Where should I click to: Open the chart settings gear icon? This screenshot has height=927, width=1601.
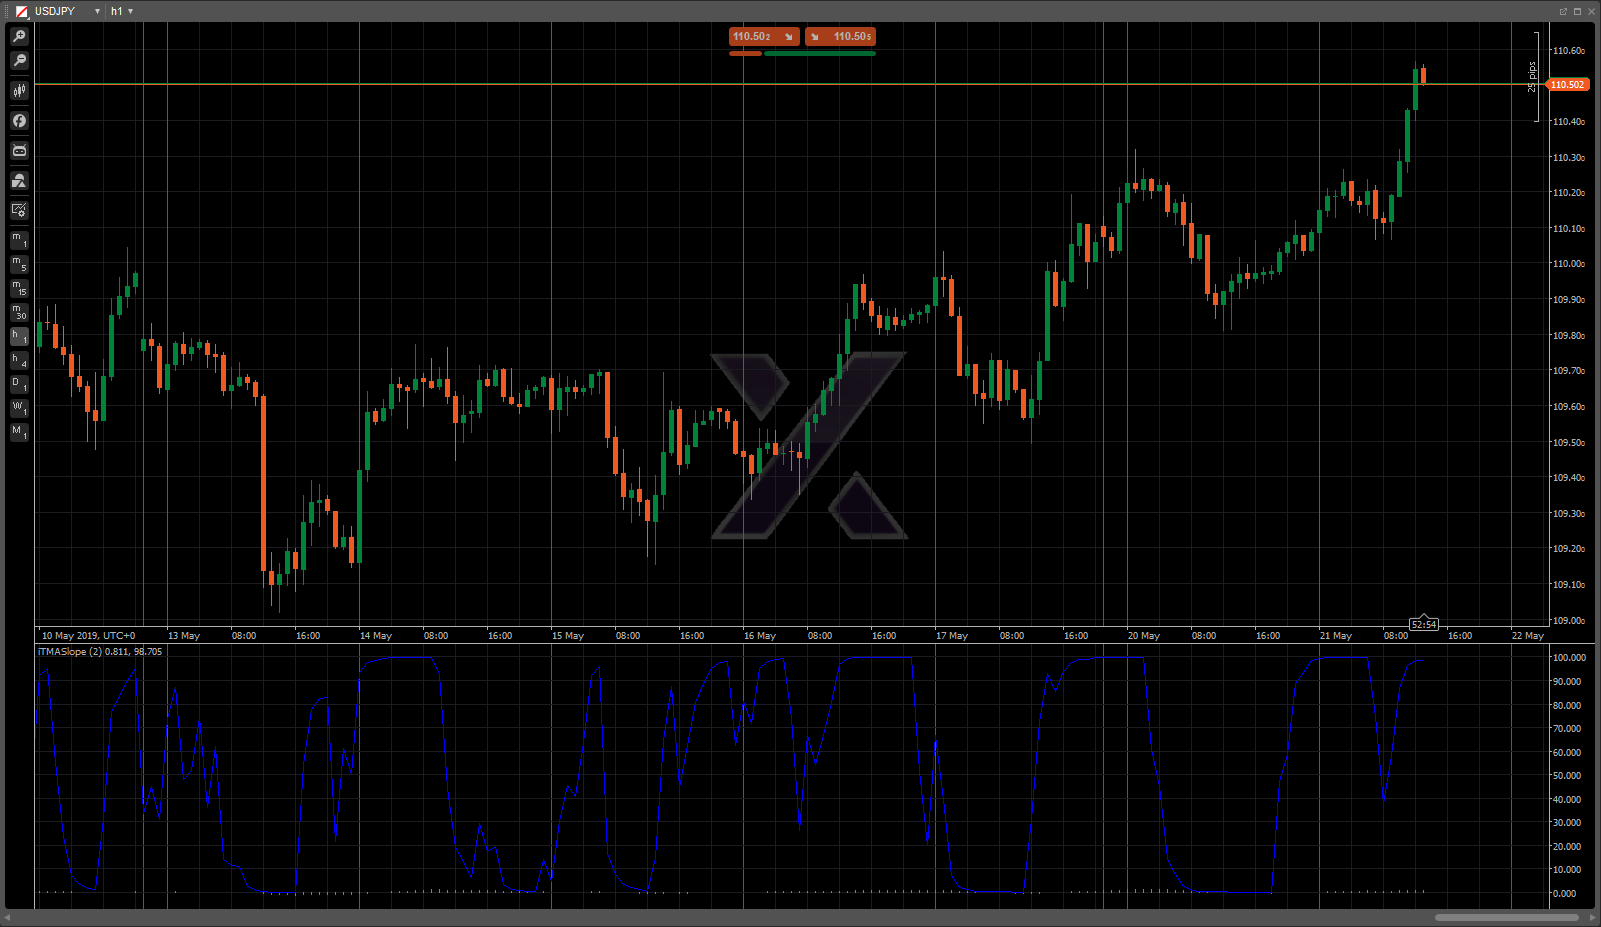click(x=19, y=211)
